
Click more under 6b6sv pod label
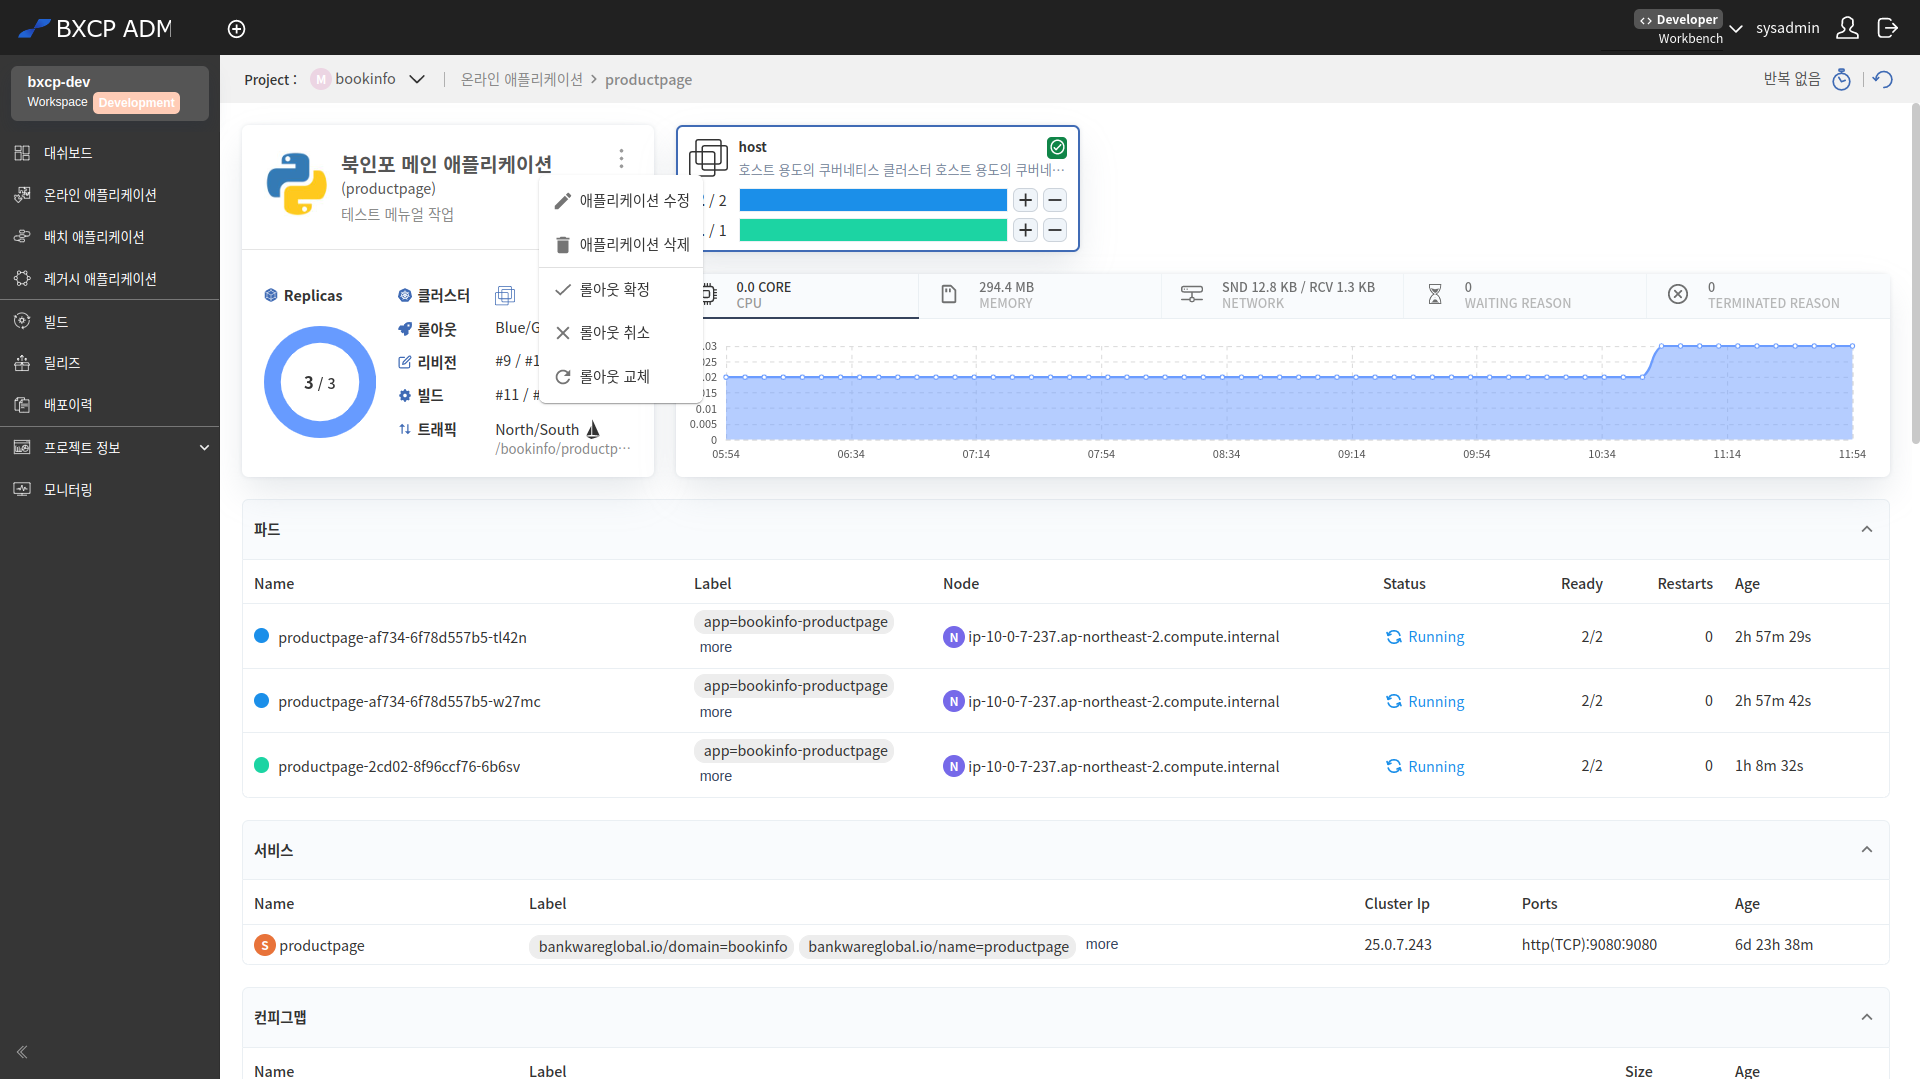pos(716,776)
